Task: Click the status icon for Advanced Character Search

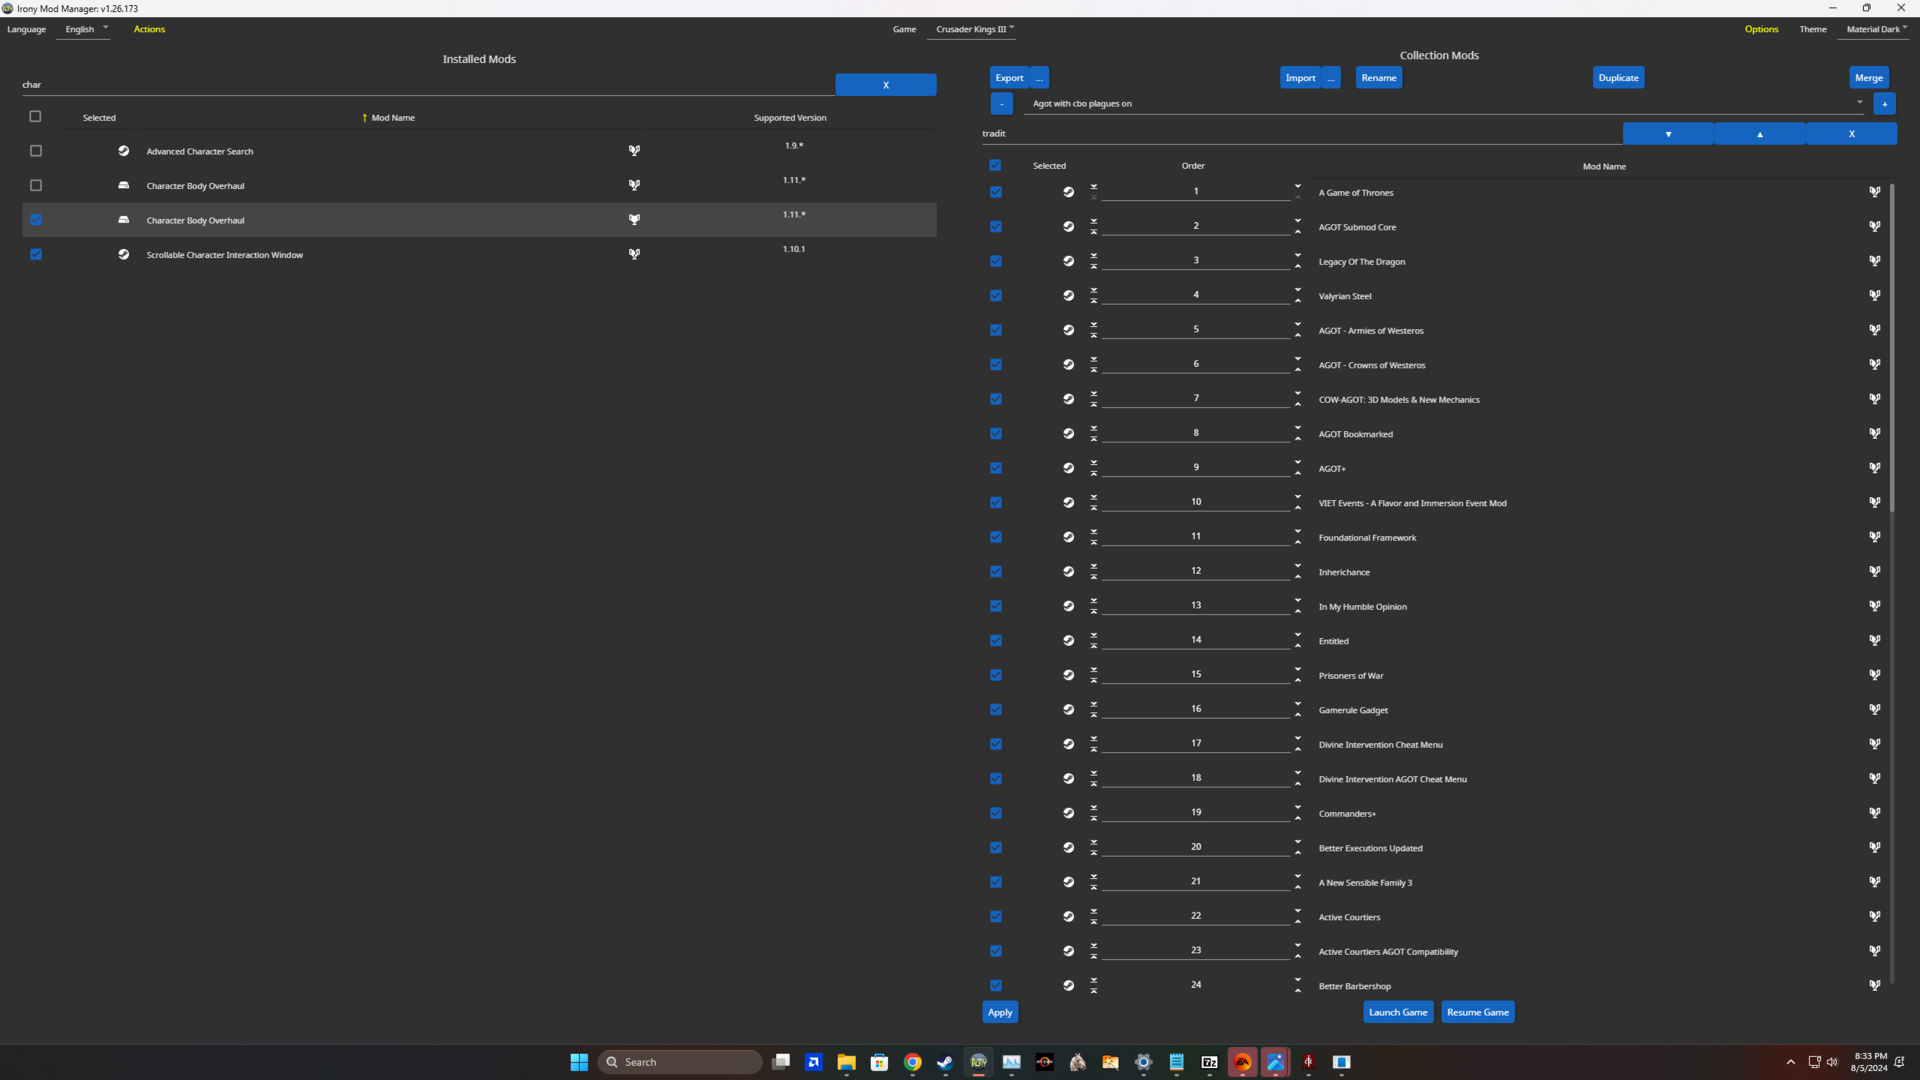Action: tap(634, 151)
